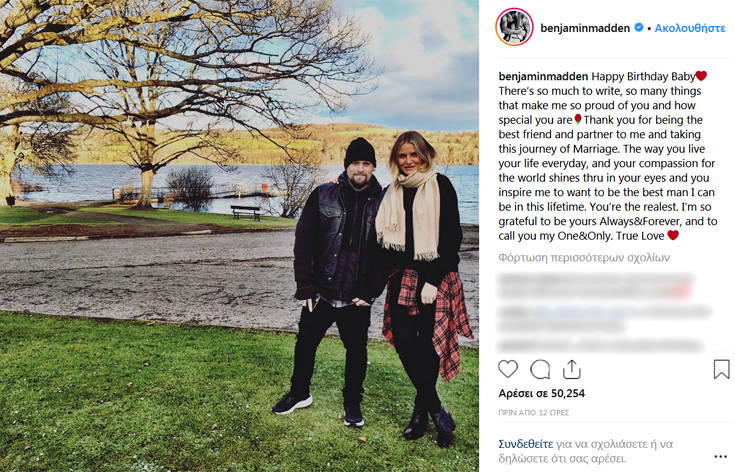Follow the account via the Ακολουθήστε link
Image resolution: width=735 pixels, height=472 pixels.
point(690,28)
